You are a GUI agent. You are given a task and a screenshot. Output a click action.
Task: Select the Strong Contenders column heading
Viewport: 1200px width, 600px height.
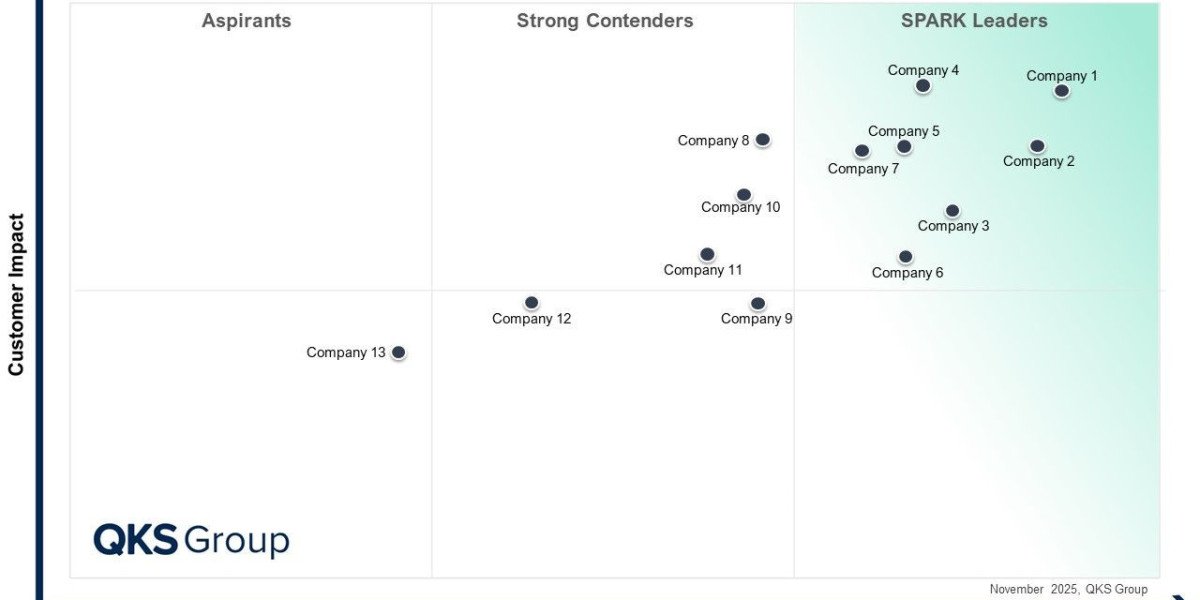605,21
